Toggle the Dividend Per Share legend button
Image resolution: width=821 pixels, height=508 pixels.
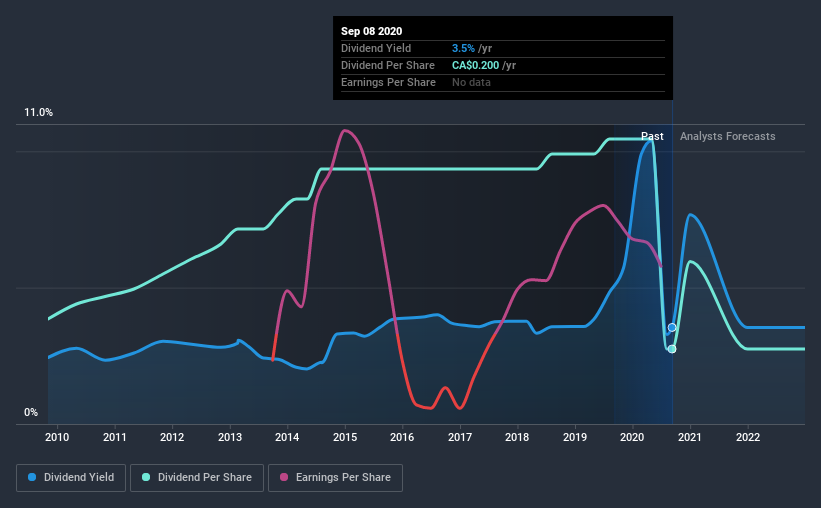[x=197, y=478]
